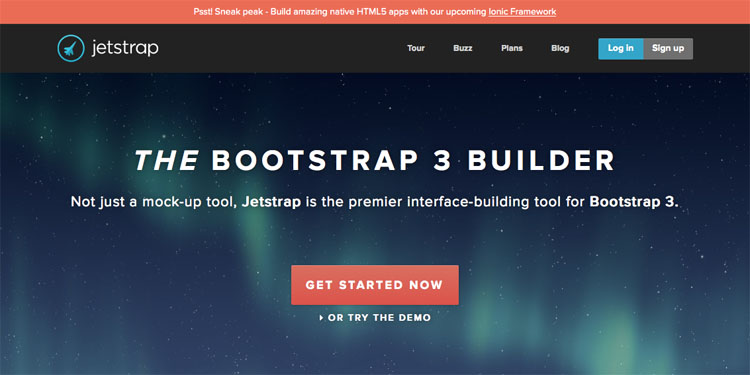Follow the Ionic Framework link in banner
Screen dimensions: 750x375
(522, 12)
